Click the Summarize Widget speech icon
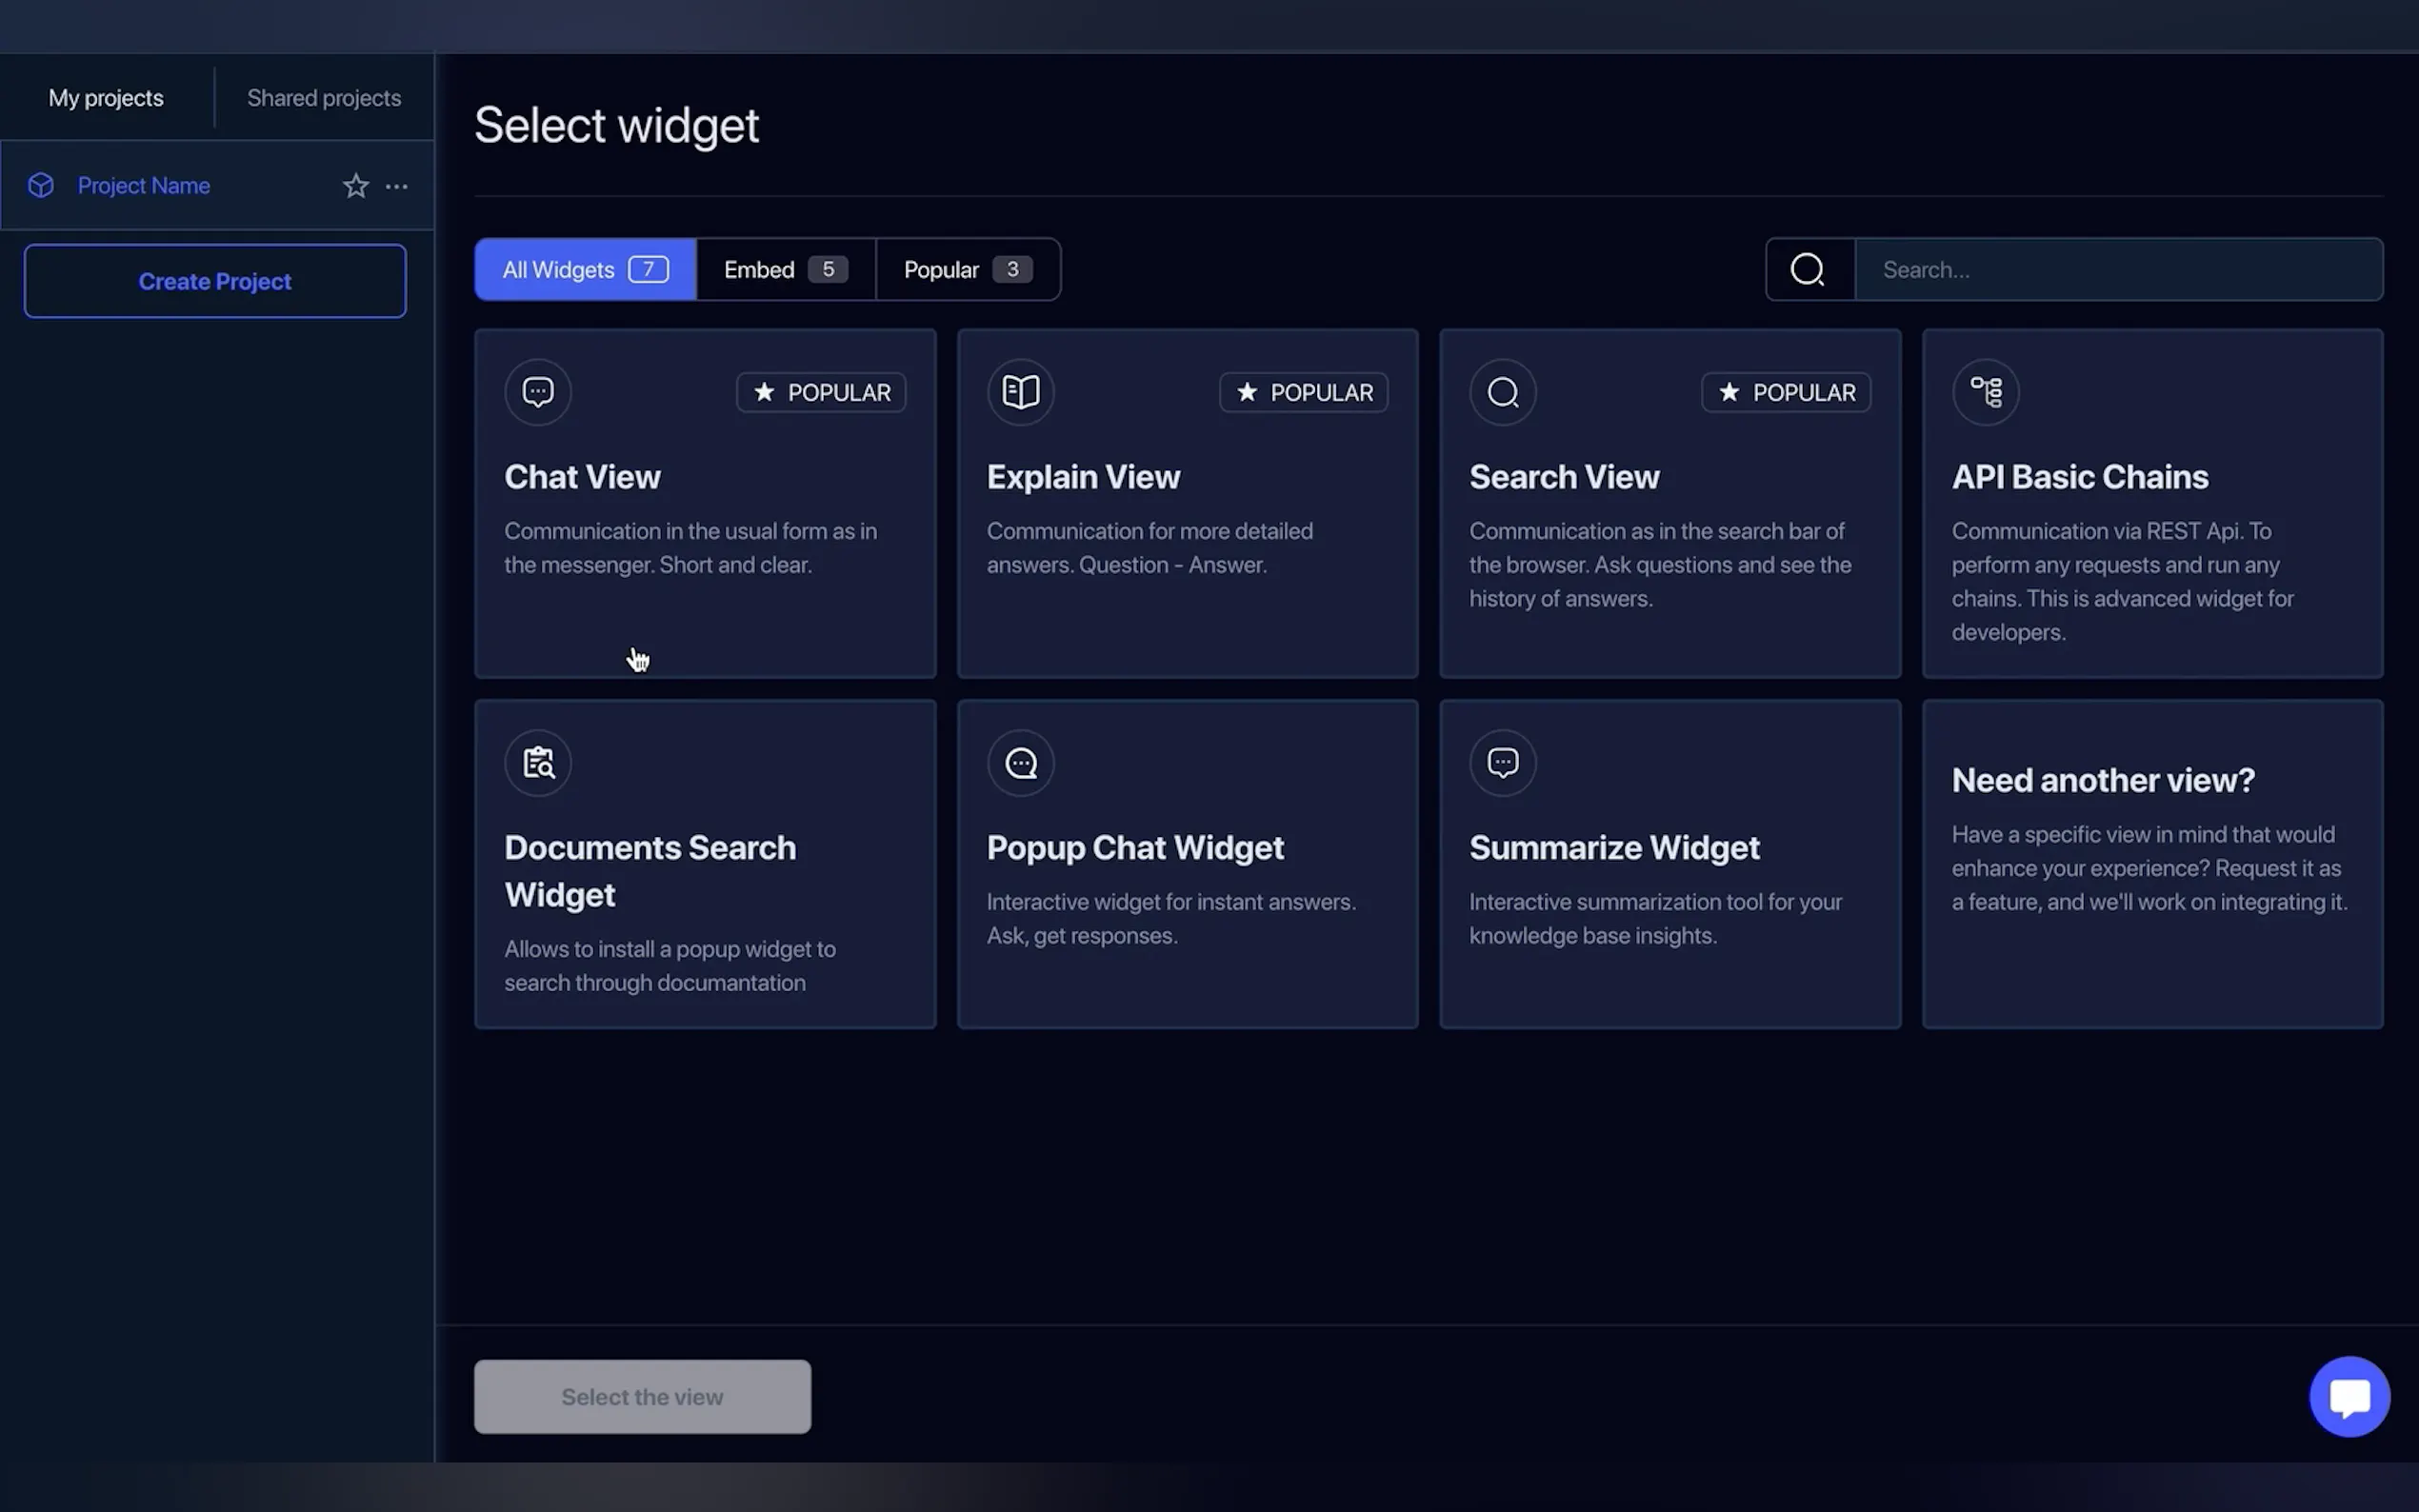The width and height of the screenshot is (2419, 1512). [1503, 762]
